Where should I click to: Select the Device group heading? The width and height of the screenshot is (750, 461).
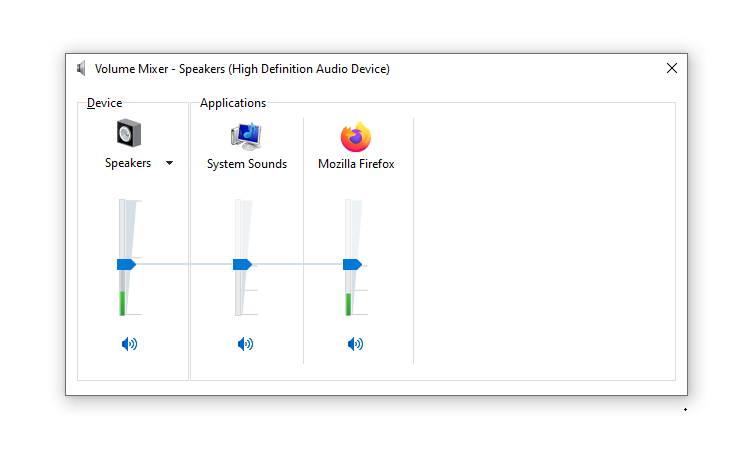(104, 103)
